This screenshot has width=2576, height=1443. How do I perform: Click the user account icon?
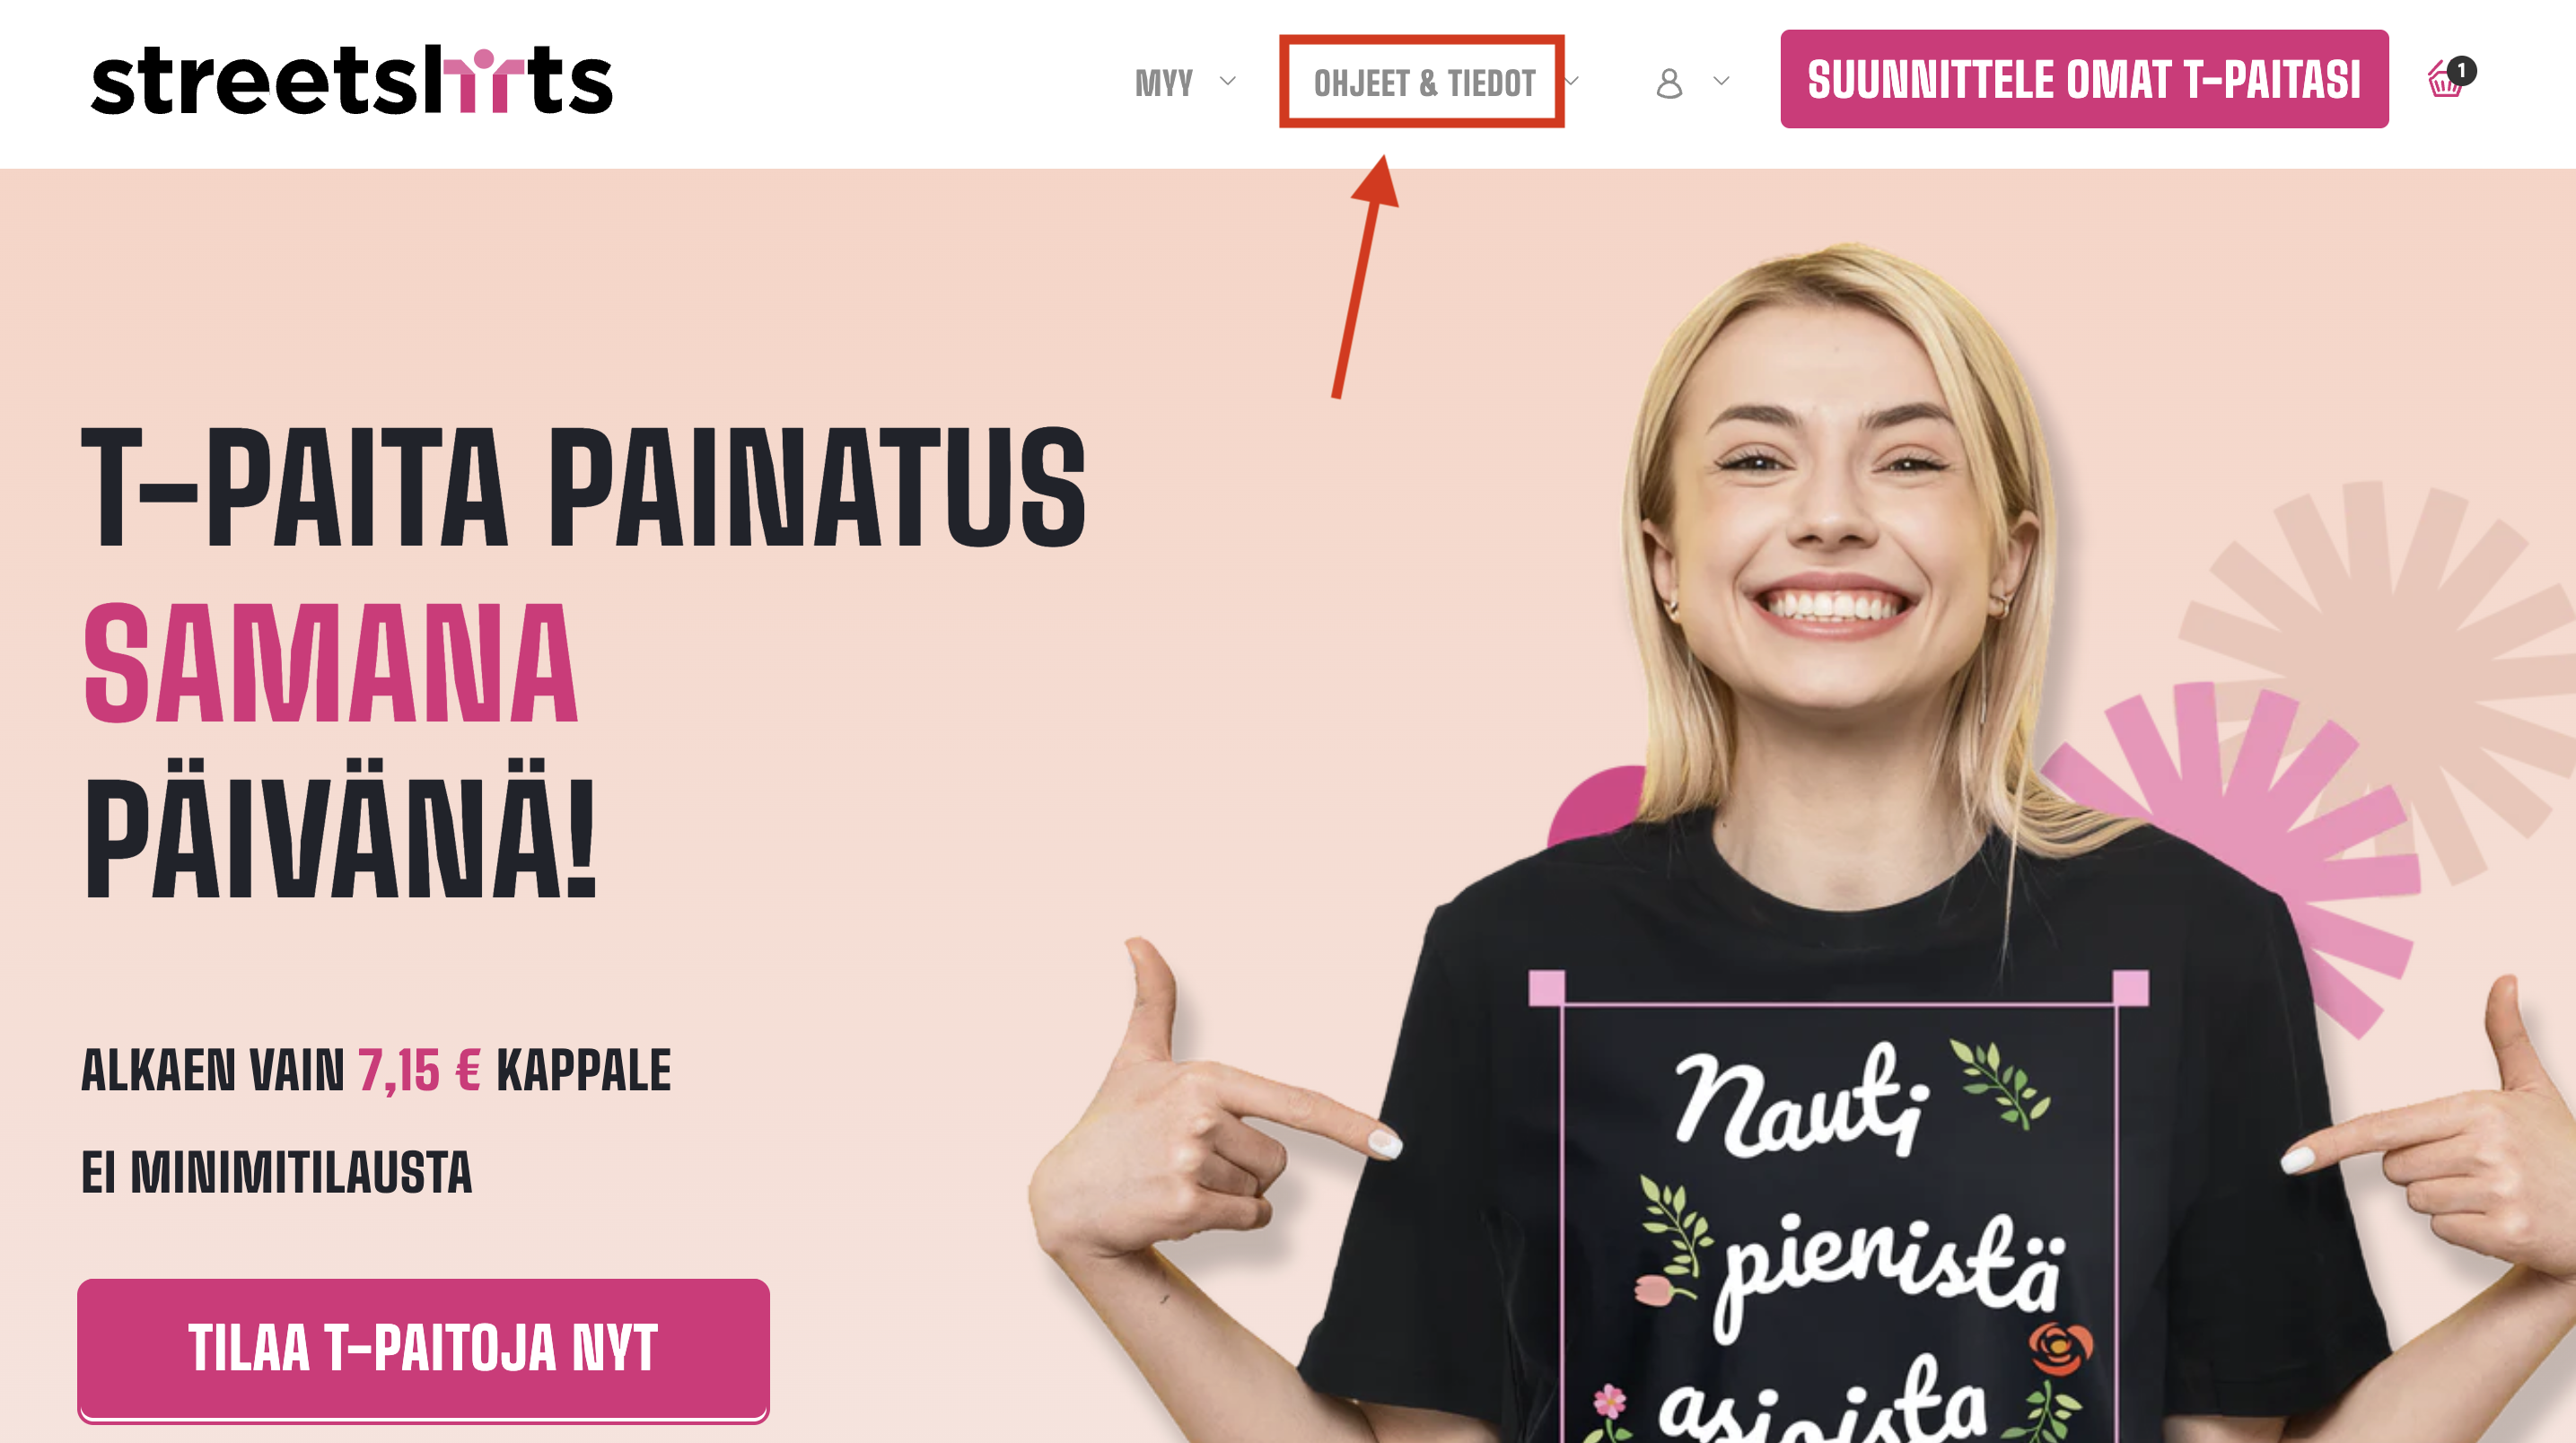pos(1669,82)
